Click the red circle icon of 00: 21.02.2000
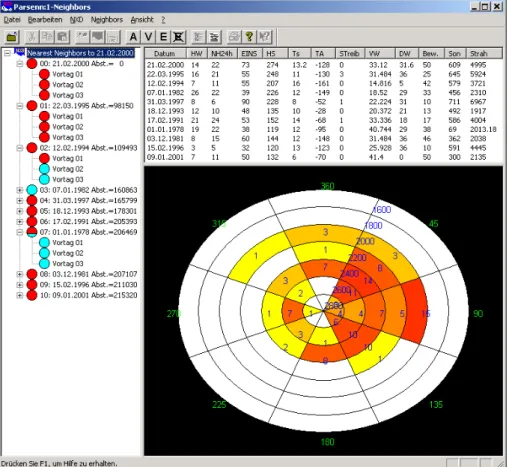This screenshot has height=467, width=509. 32,63
